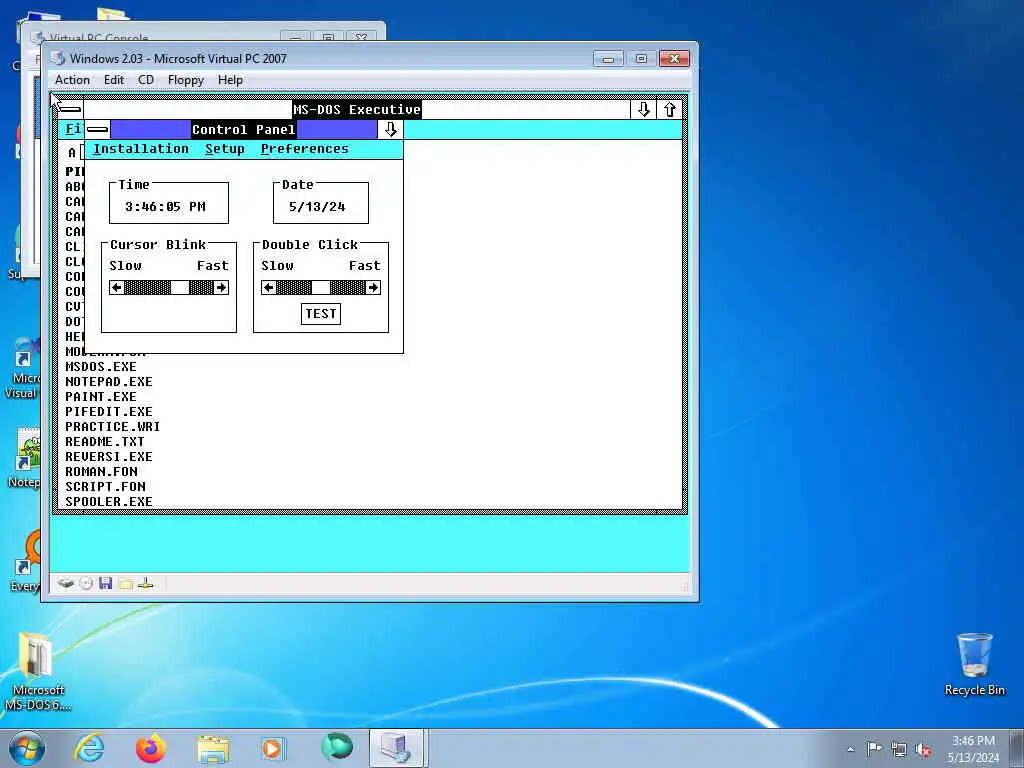The image size is (1024, 768).
Task: Minimize Control Panel using its down arrow
Action: (391, 129)
